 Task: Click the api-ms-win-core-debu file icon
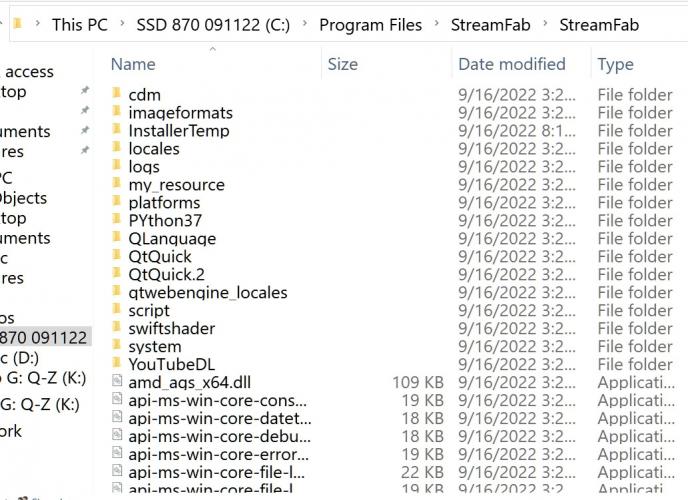(117, 435)
